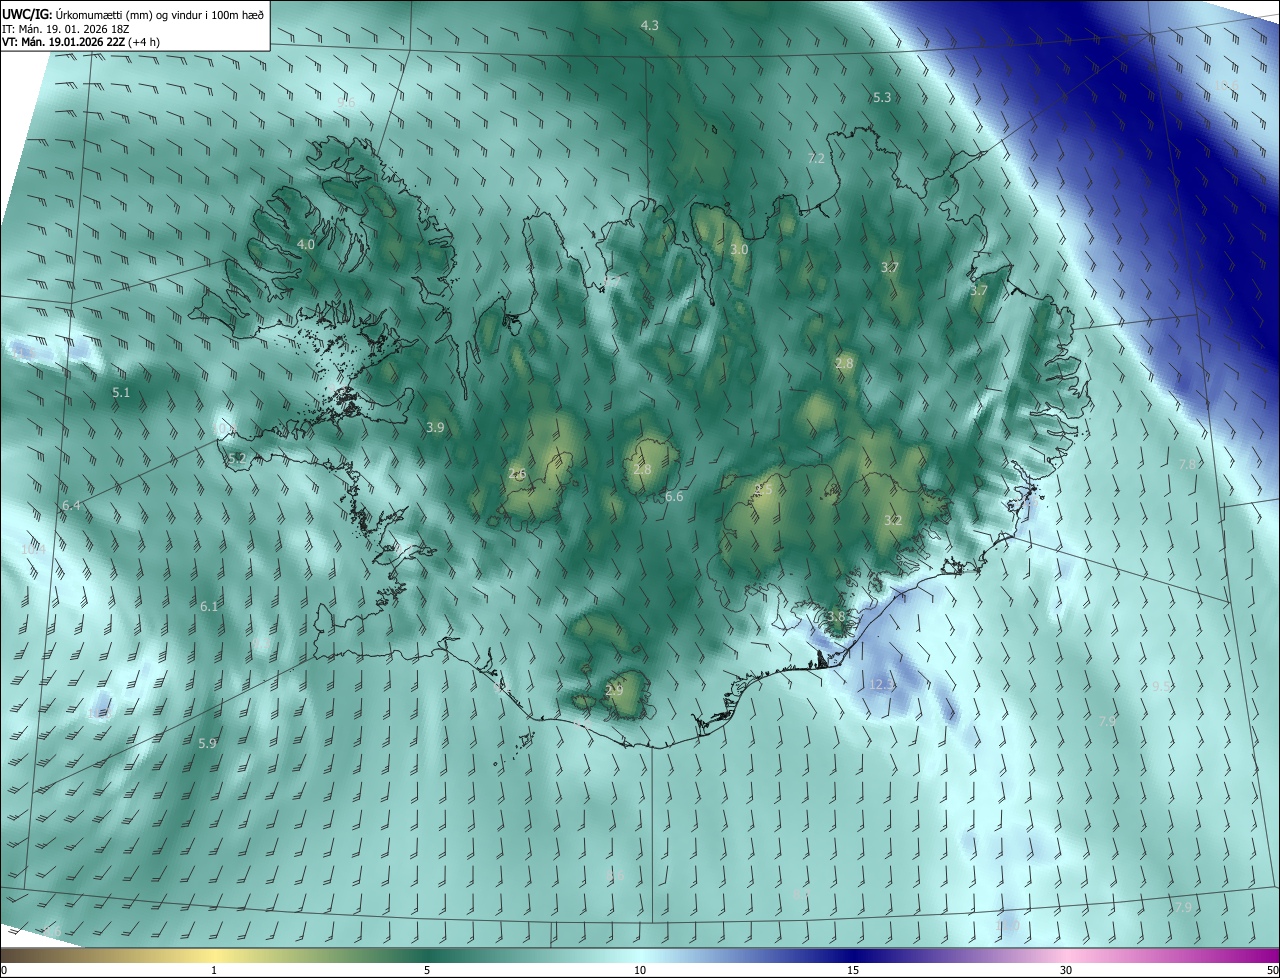Click the 50 tick on the color scale
Screen dimensions: 1280x978
[1272, 971]
